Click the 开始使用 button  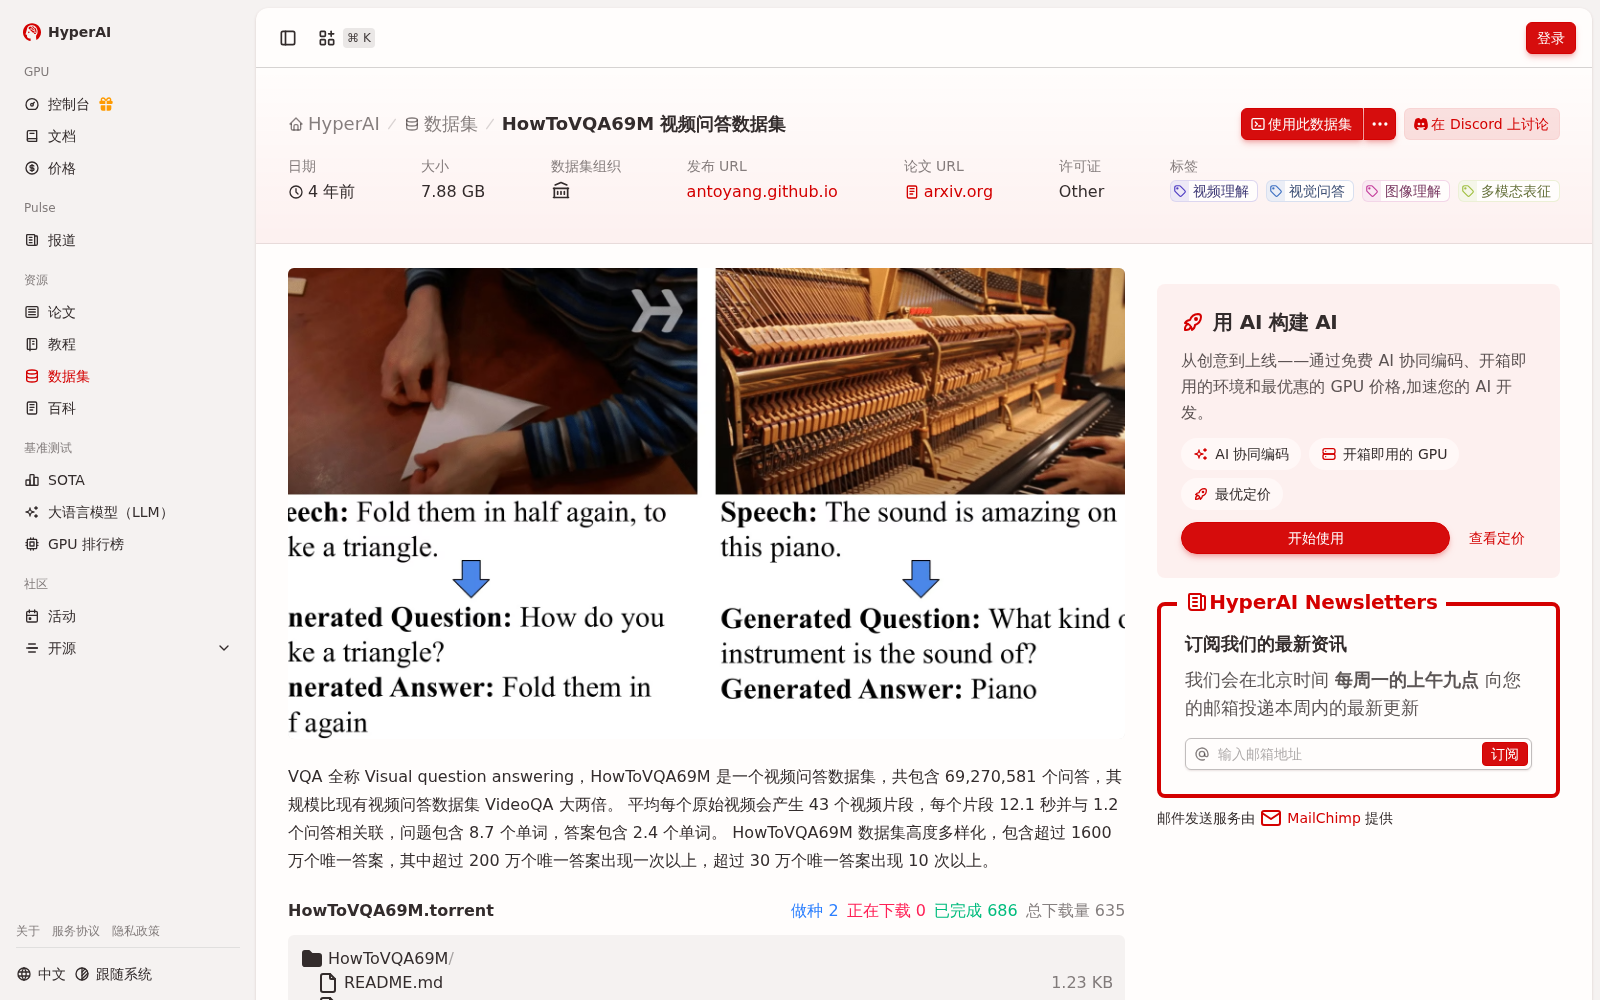click(1315, 538)
